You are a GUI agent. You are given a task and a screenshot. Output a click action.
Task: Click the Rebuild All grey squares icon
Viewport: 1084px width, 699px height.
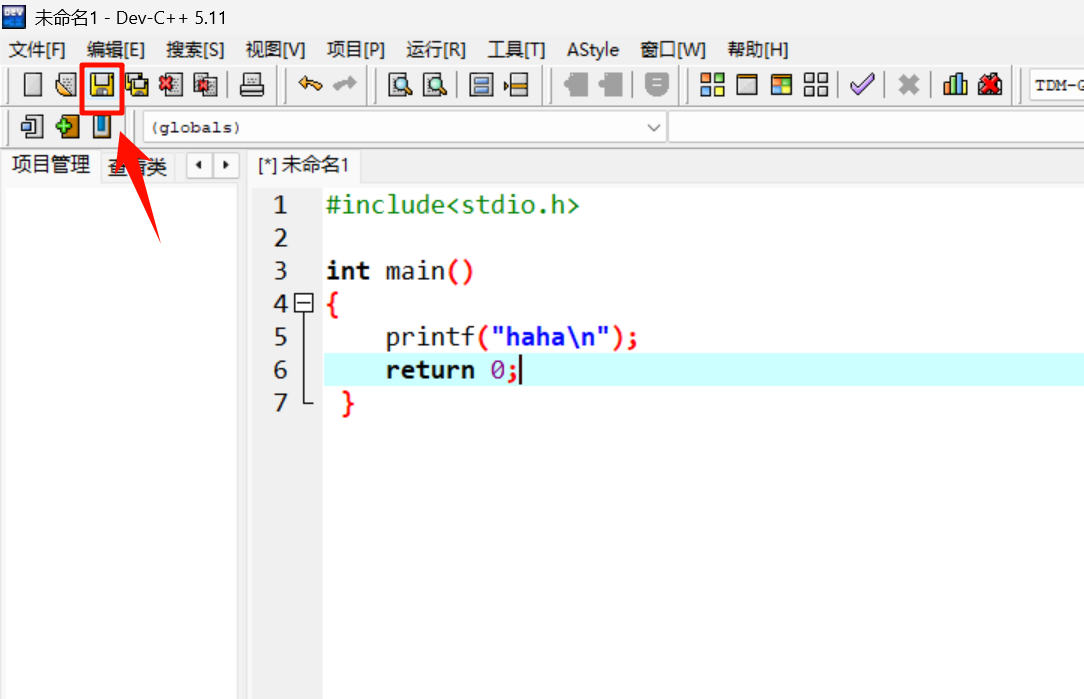tap(816, 85)
